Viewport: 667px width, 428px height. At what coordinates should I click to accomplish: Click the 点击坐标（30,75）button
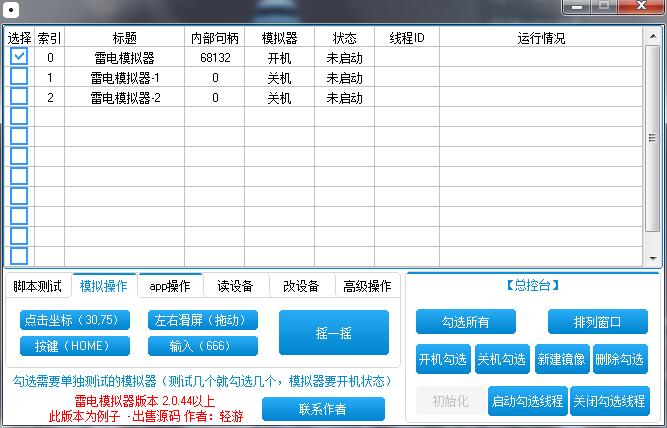click(75, 320)
